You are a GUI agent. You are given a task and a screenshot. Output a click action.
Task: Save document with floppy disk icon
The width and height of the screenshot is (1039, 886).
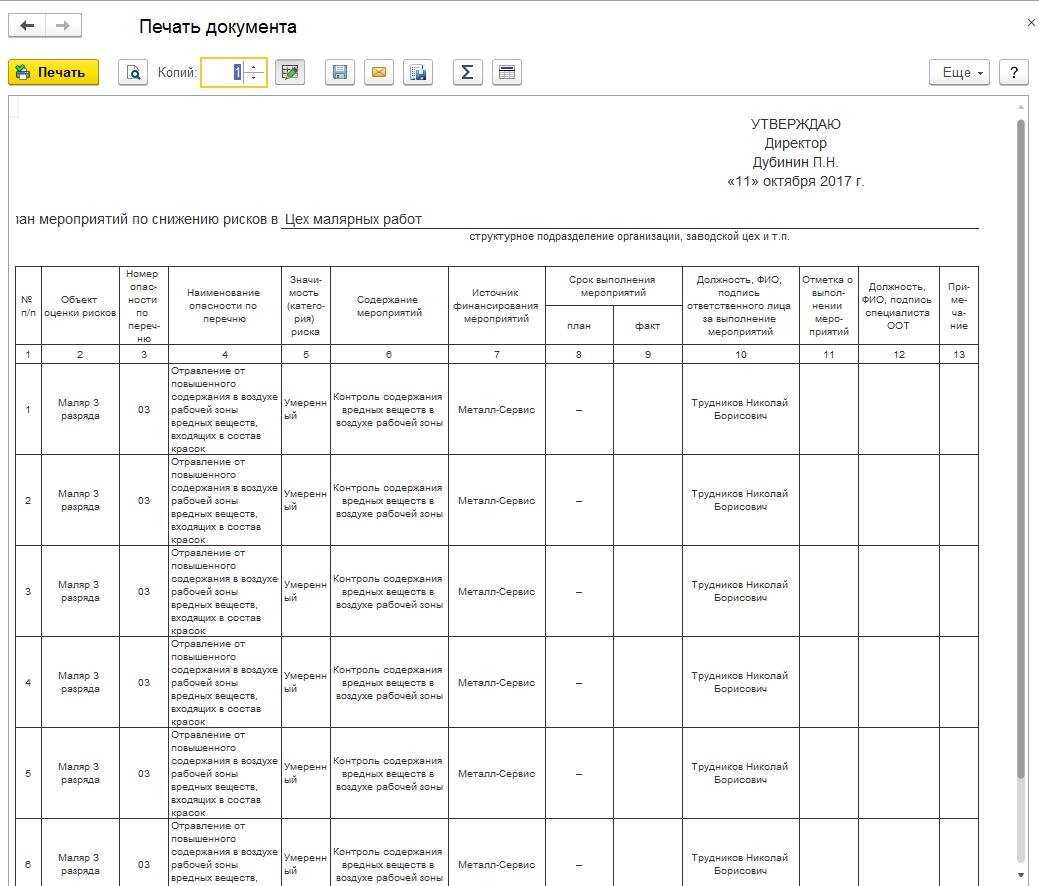tap(340, 72)
